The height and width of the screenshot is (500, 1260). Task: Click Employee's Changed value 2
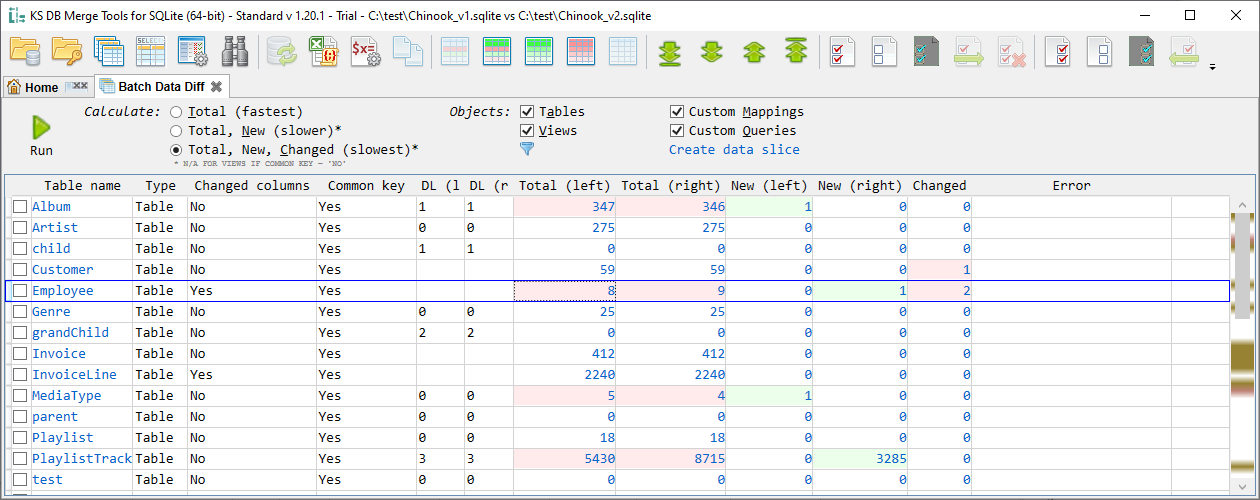[x=940, y=291]
